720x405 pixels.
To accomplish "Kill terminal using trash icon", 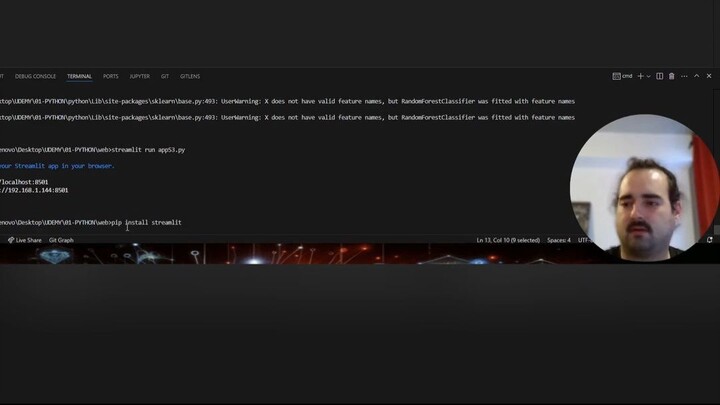I will click(x=671, y=76).
